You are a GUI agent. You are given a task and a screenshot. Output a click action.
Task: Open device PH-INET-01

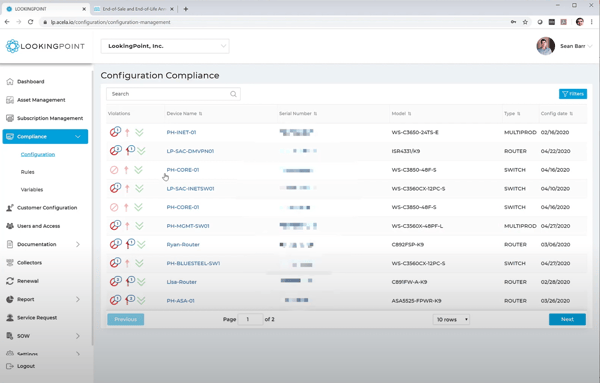point(181,132)
